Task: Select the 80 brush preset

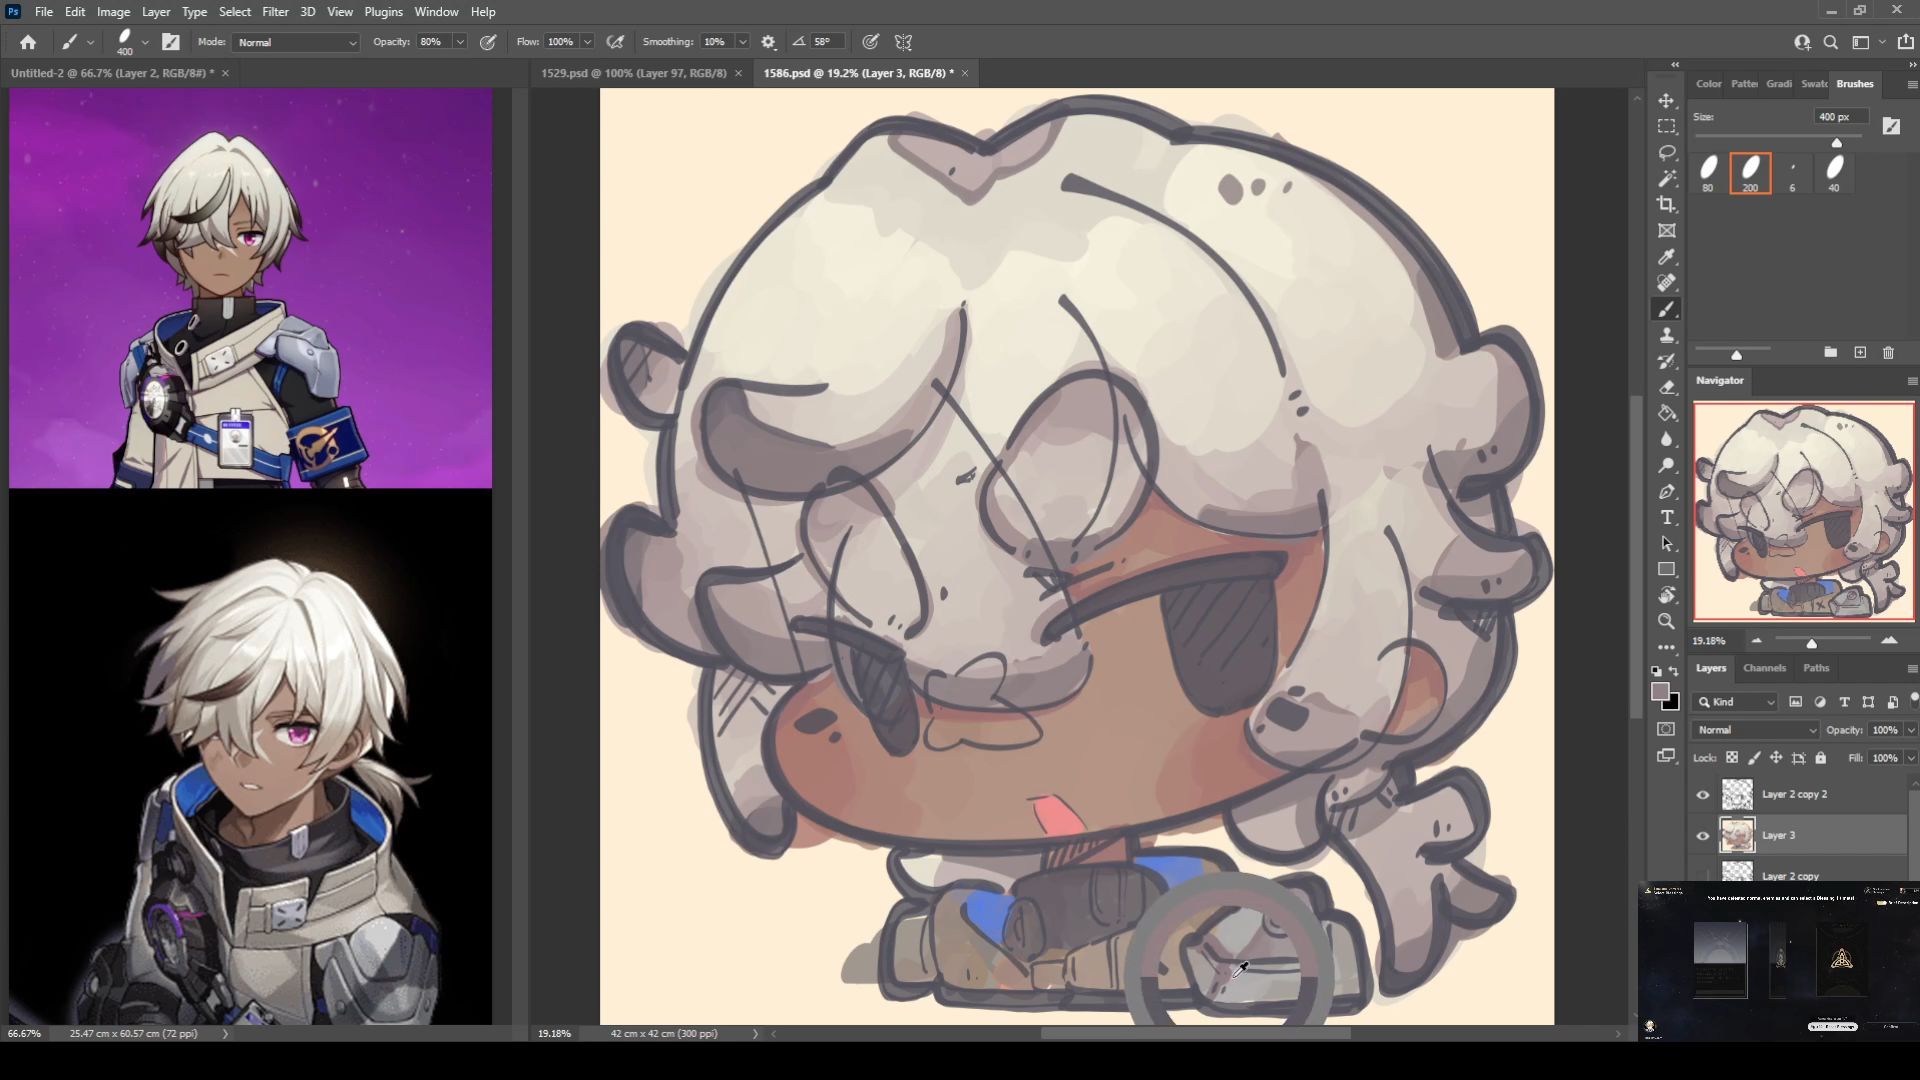Action: [x=1708, y=172]
